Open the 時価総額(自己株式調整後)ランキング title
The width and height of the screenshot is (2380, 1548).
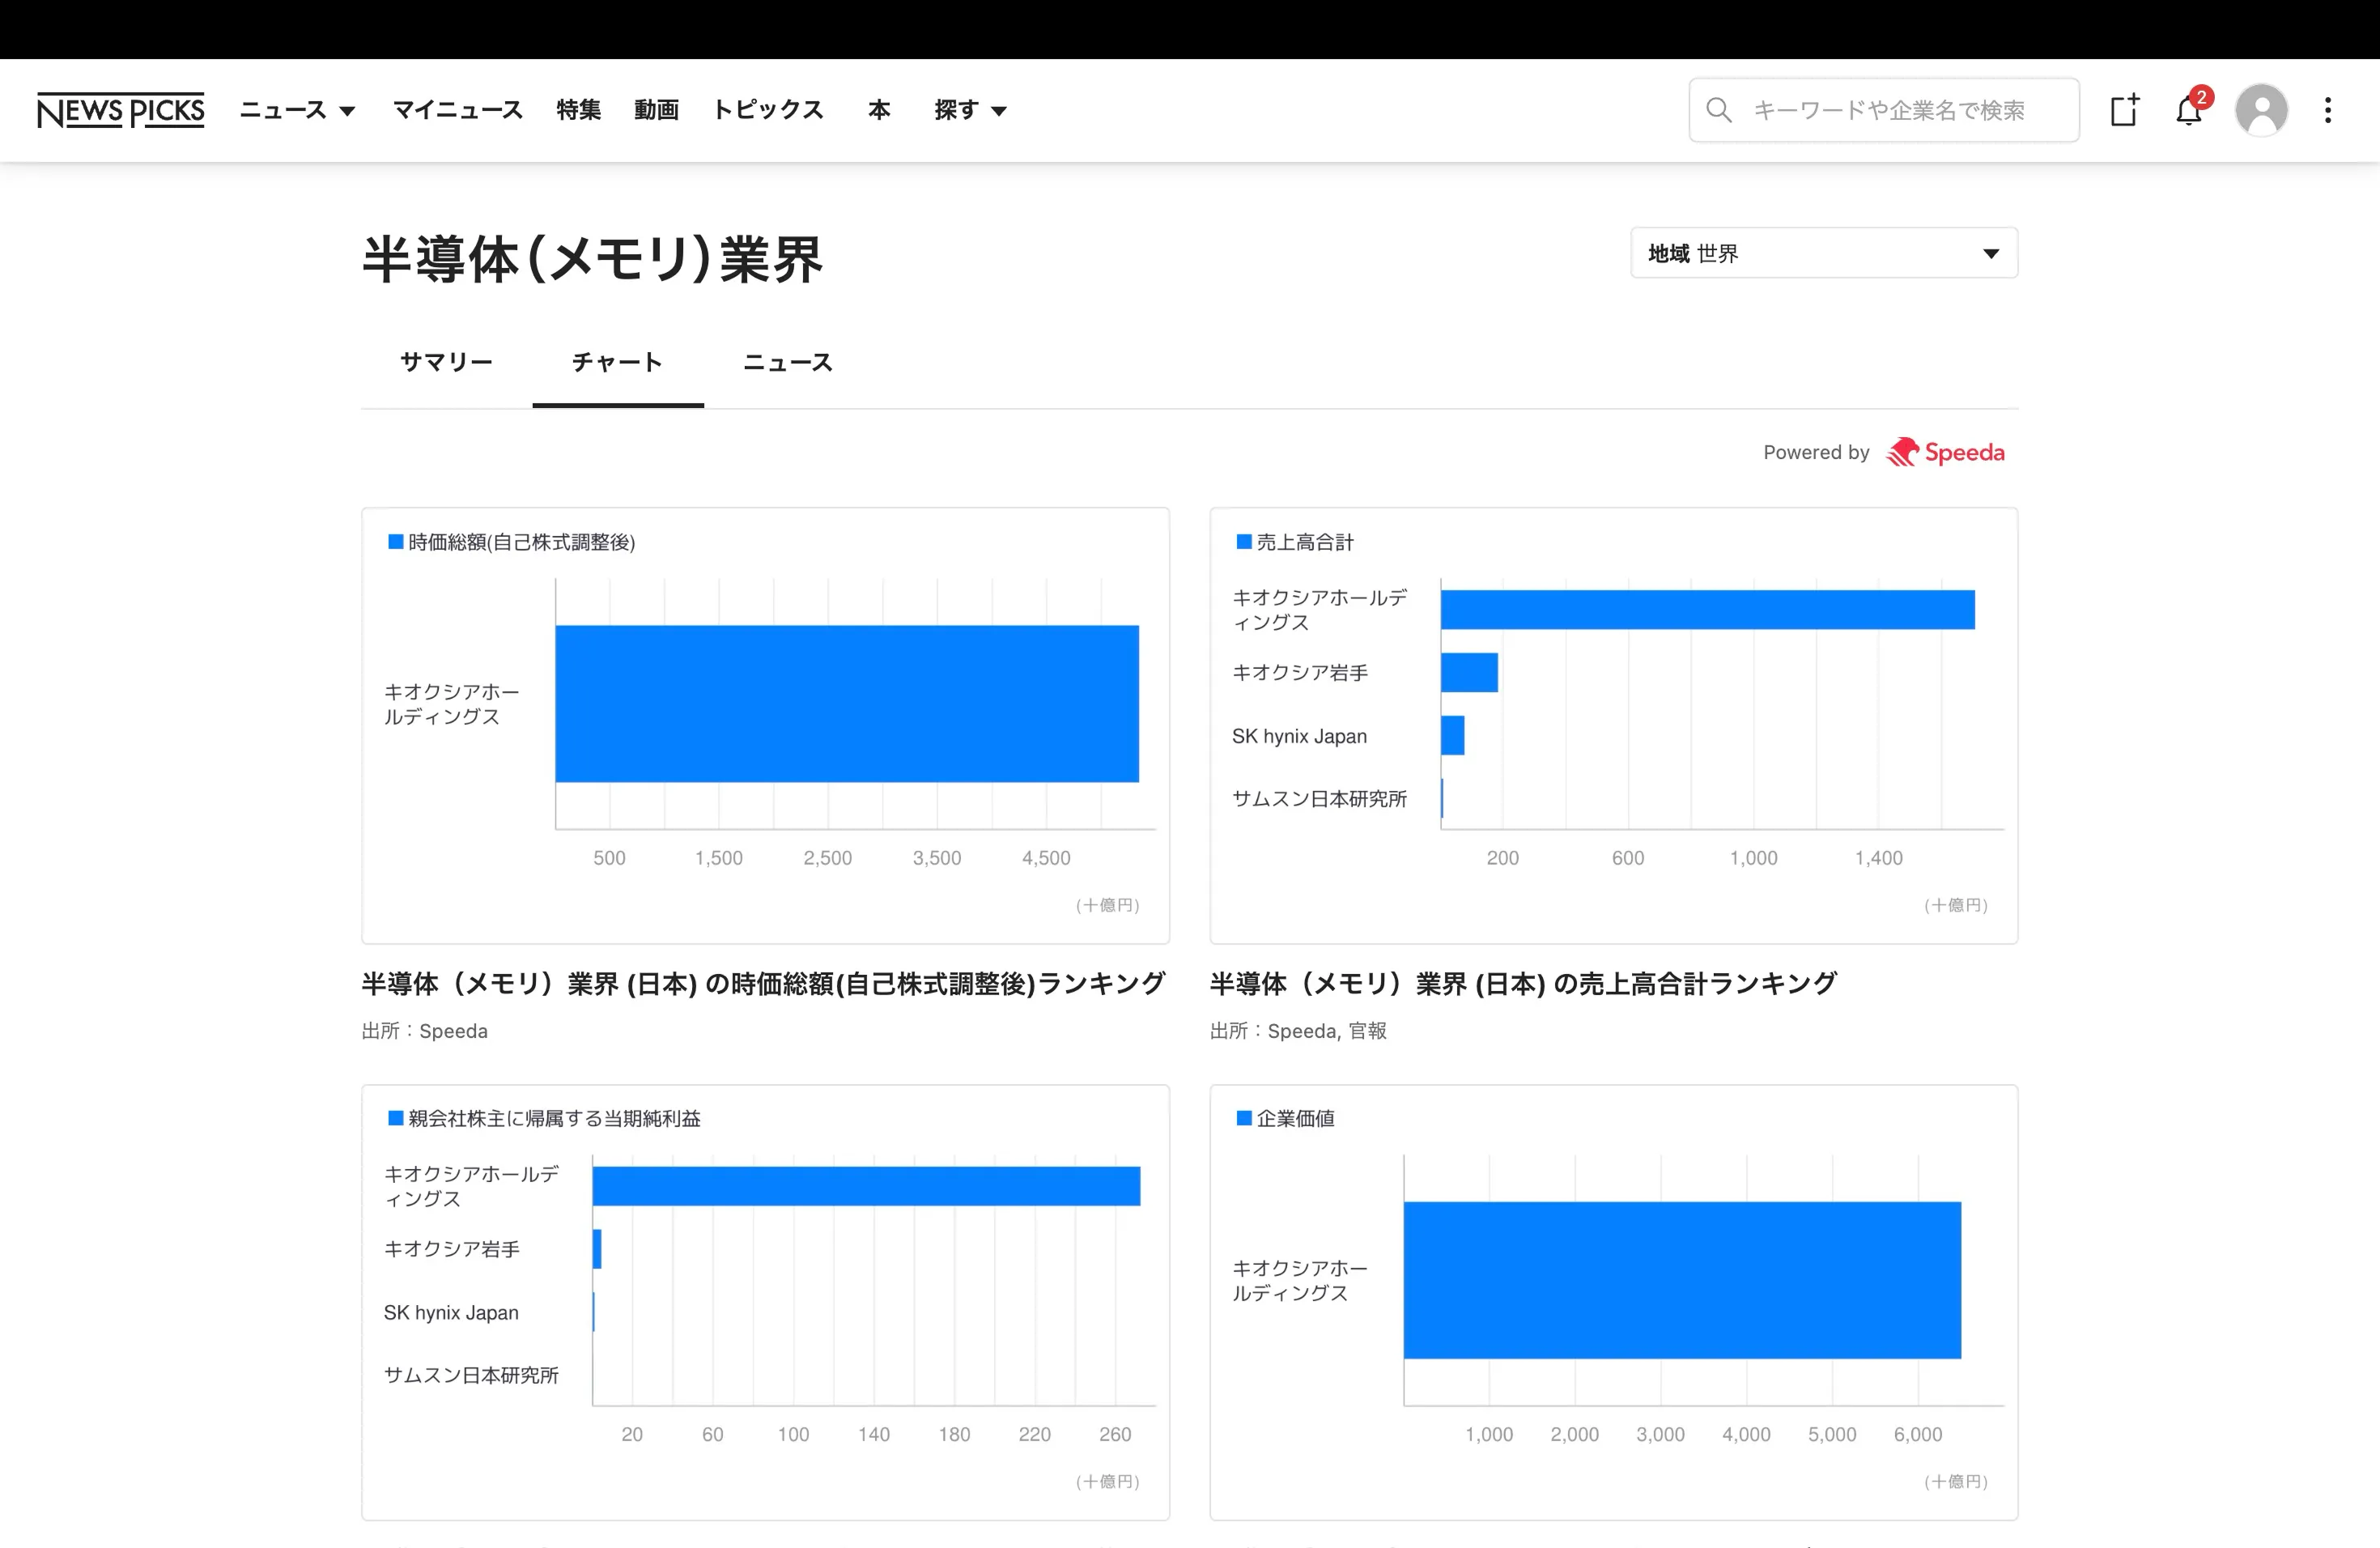coord(763,984)
